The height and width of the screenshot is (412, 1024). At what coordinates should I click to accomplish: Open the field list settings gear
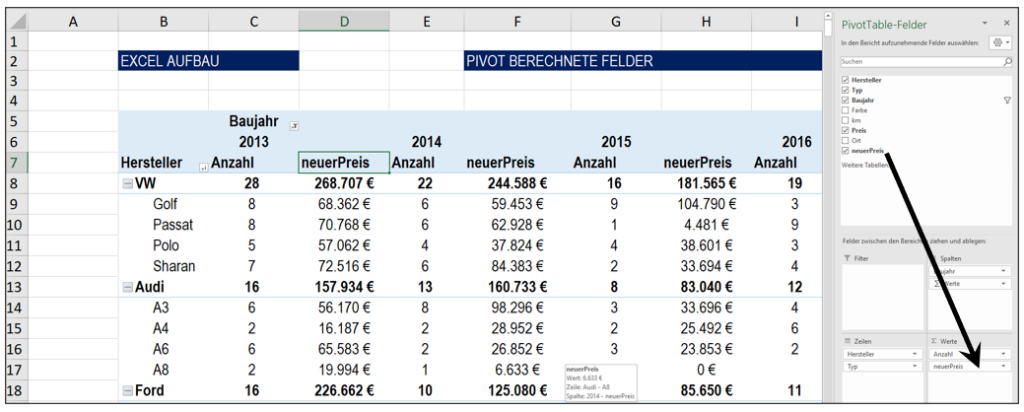[x=1000, y=42]
